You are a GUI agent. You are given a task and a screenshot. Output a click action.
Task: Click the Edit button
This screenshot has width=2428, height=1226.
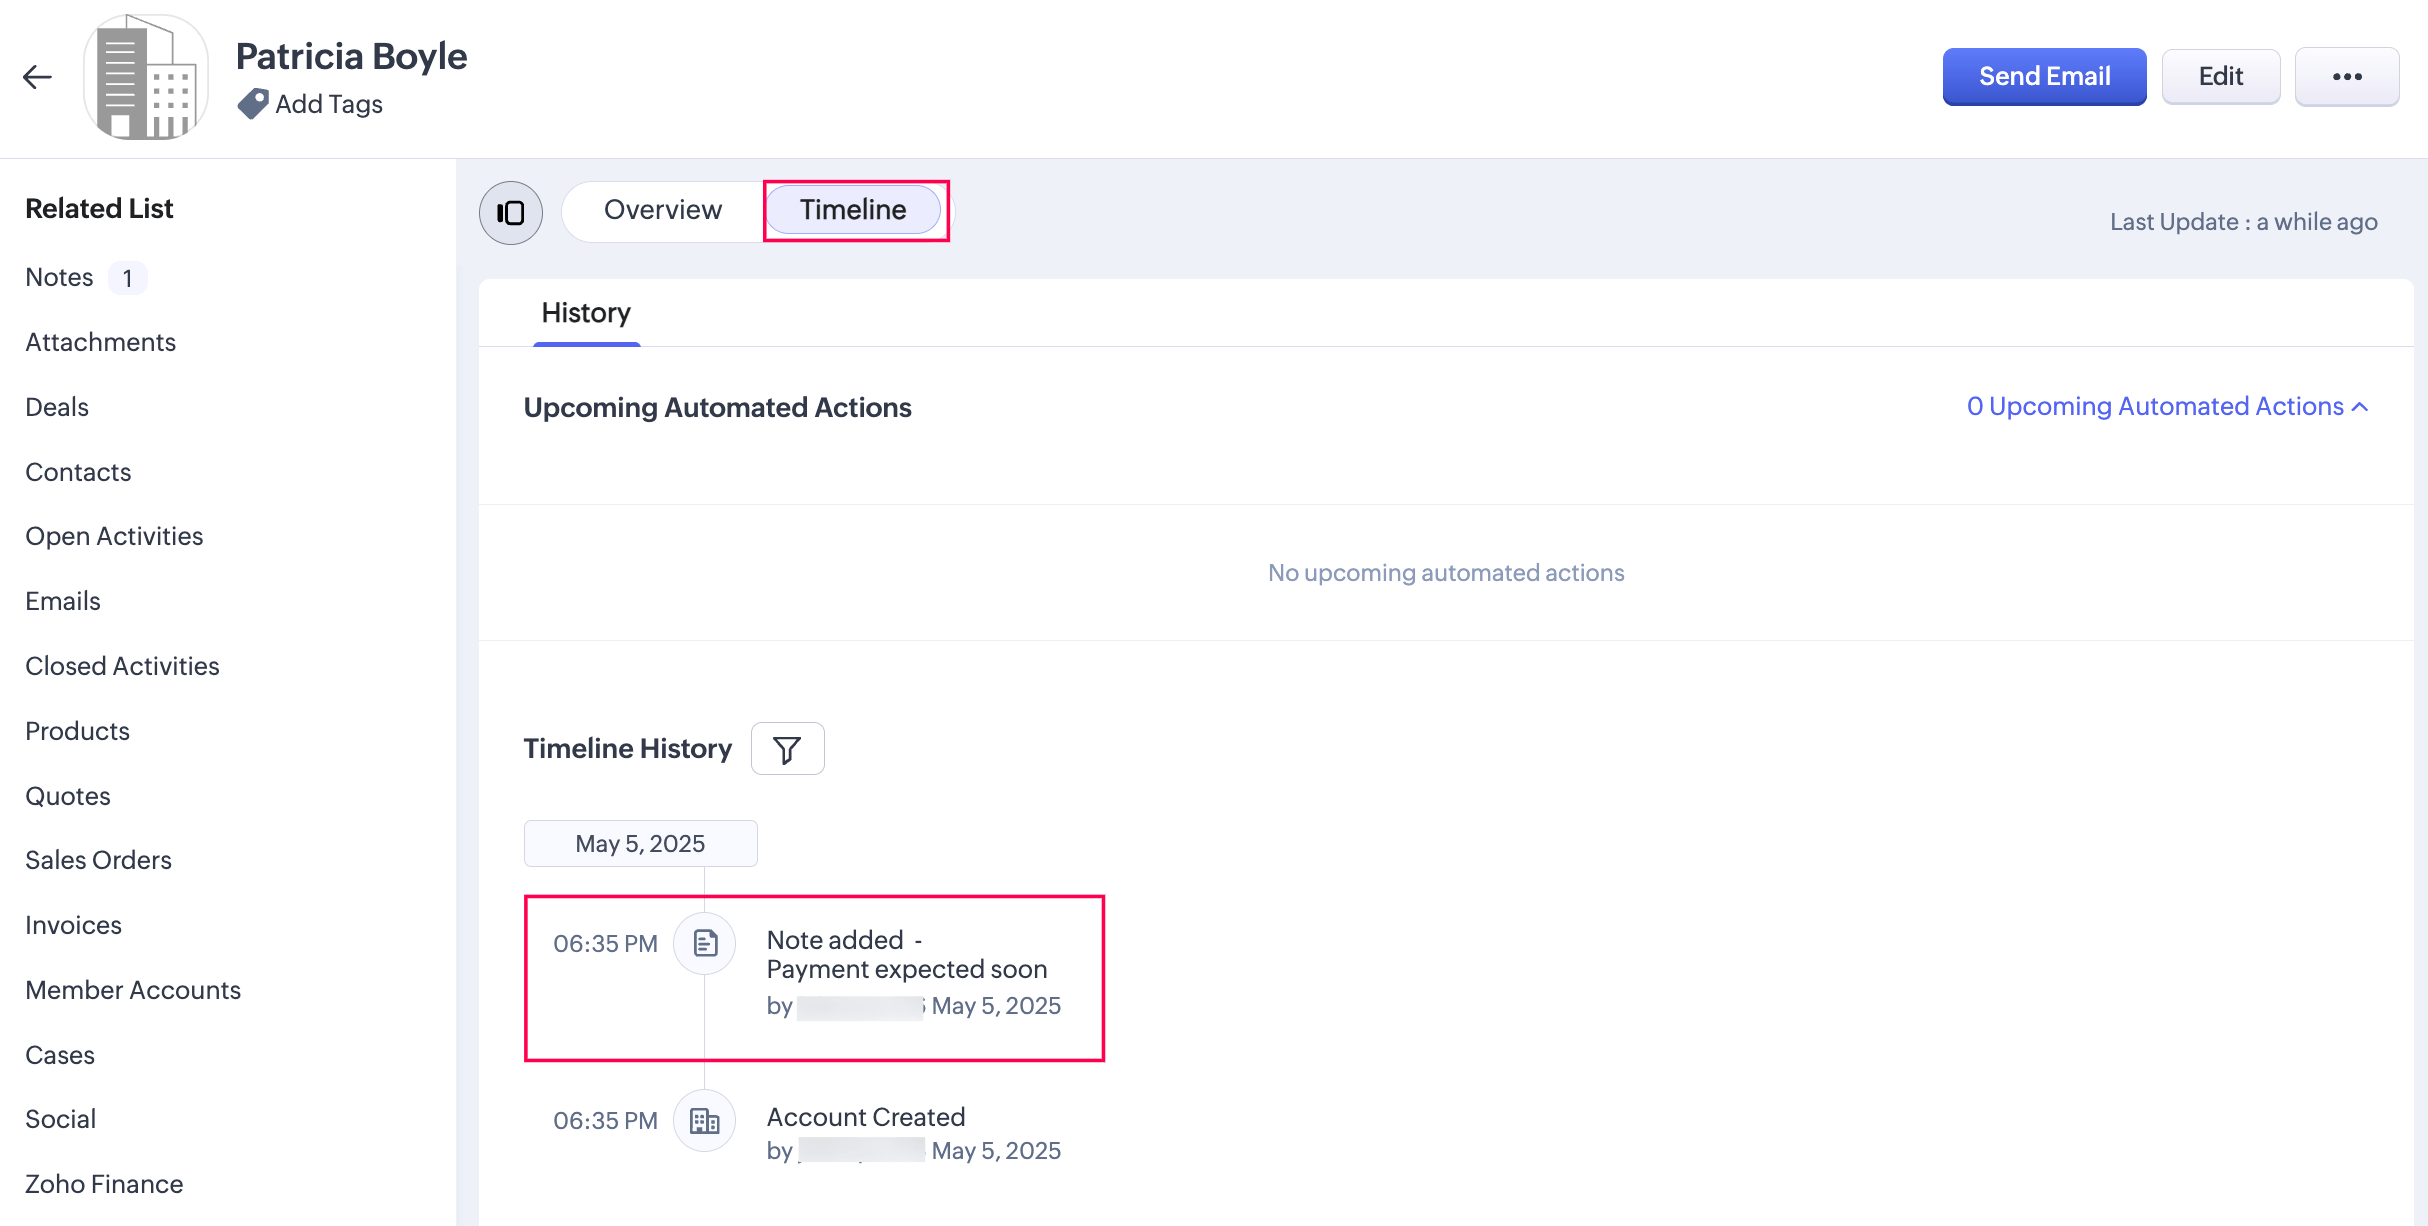point(2220,77)
